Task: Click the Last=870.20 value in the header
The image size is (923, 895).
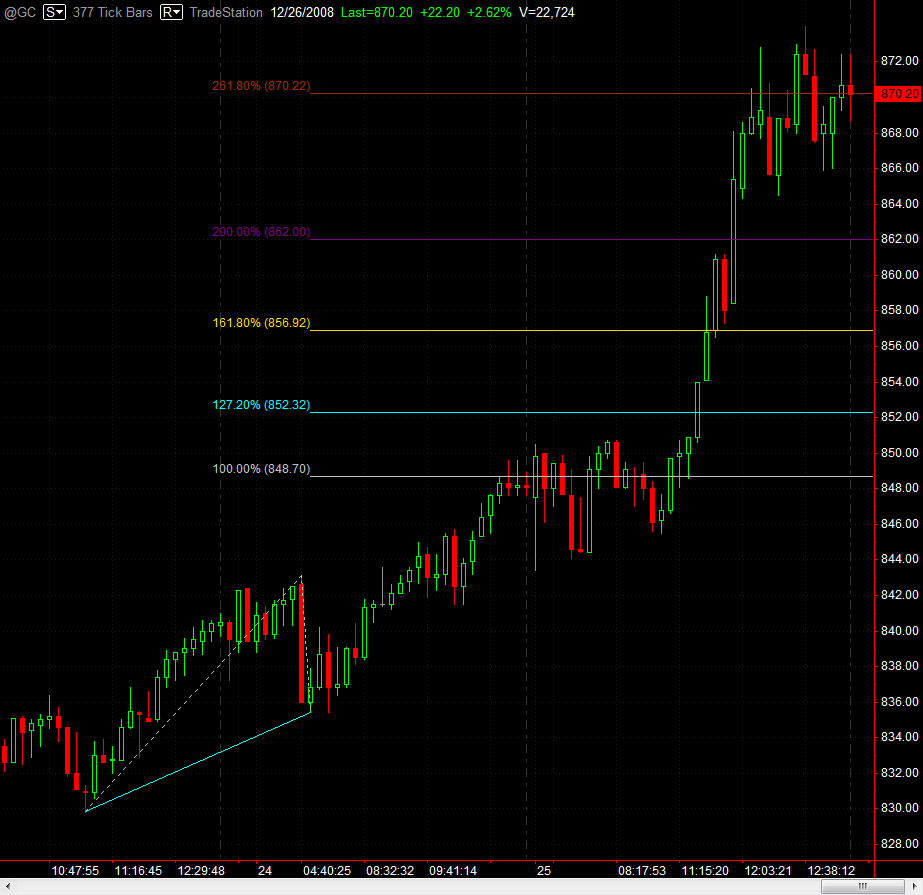Action: [377, 12]
